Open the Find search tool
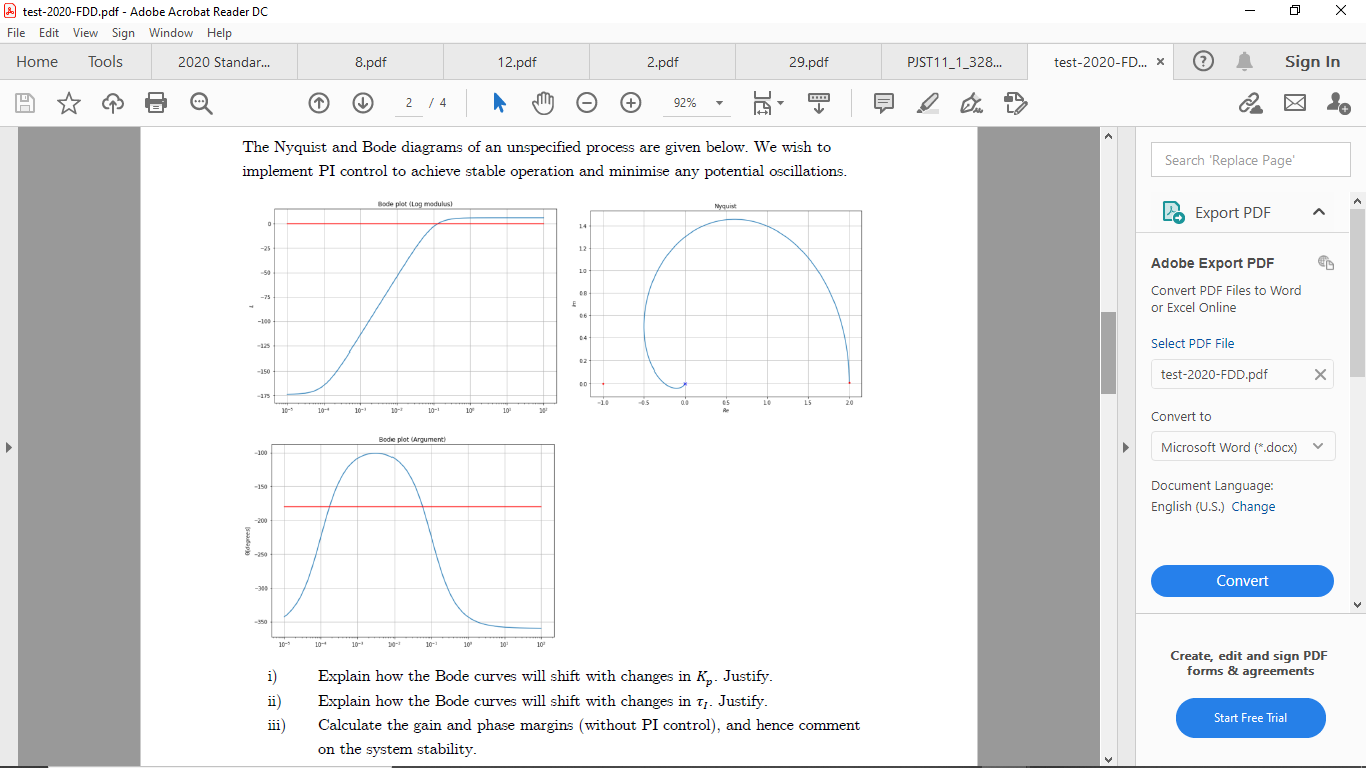The height and width of the screenshot is (768, 1366). pos(201,103)
